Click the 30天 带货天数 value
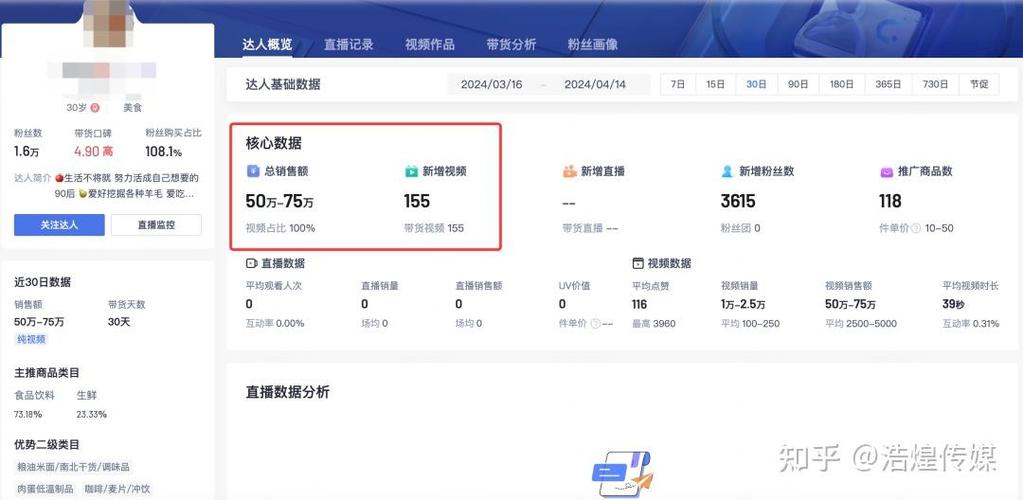The height and width of the screenshot is (500, 1023). 119,322
